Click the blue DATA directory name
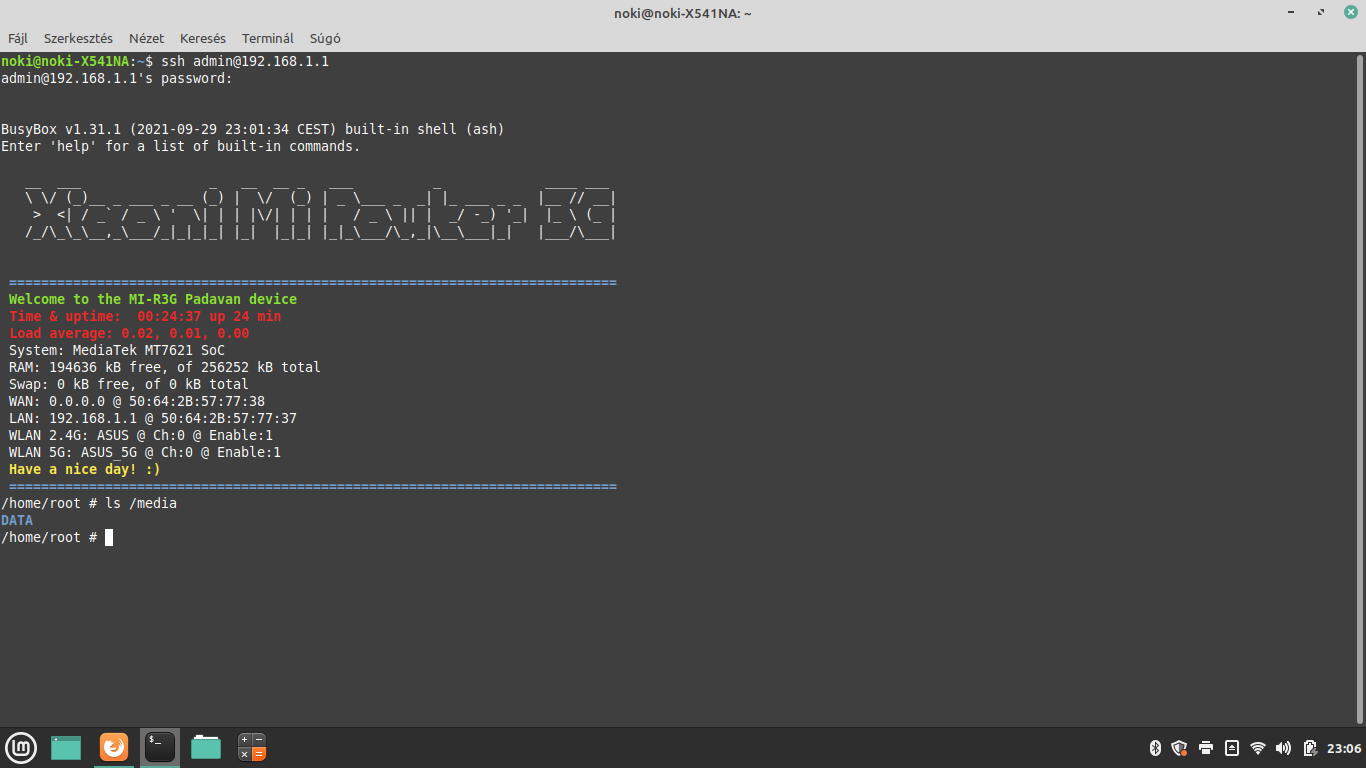The width and height of the screenshot is (1366, 768). [x=17, y=520]
